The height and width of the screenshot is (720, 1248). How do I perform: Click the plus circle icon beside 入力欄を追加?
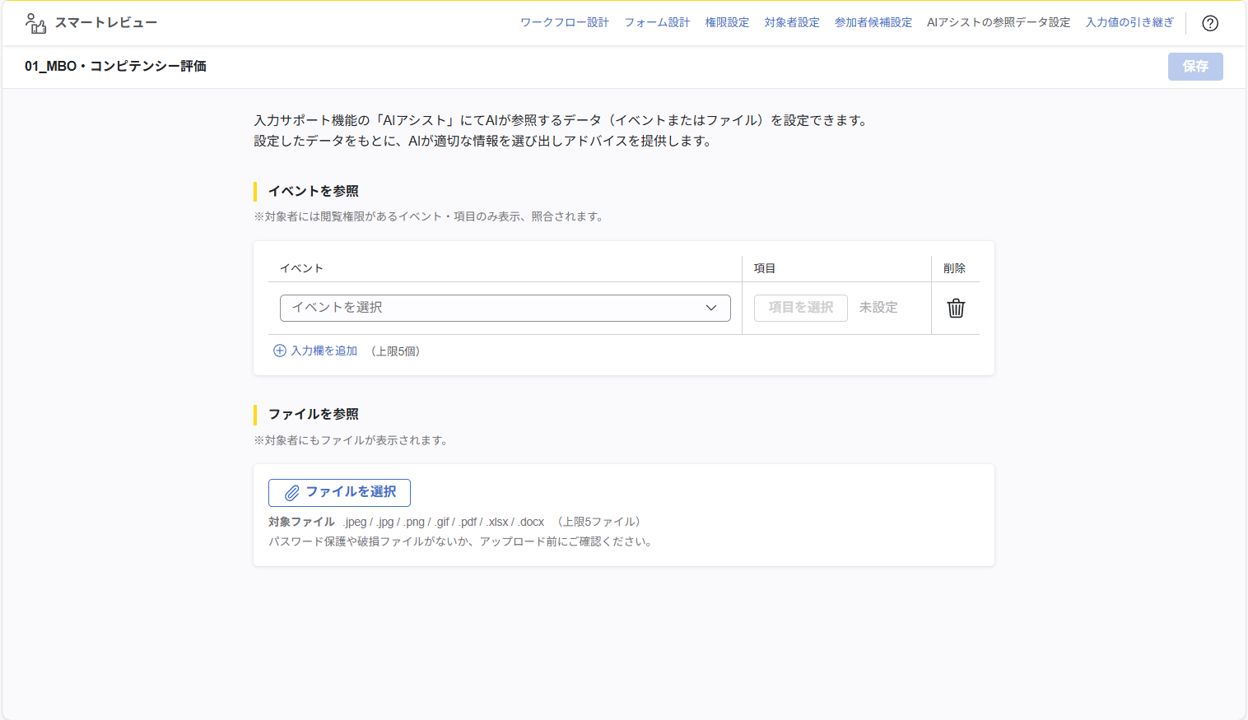pyautogui.click(x=280, y=351)
